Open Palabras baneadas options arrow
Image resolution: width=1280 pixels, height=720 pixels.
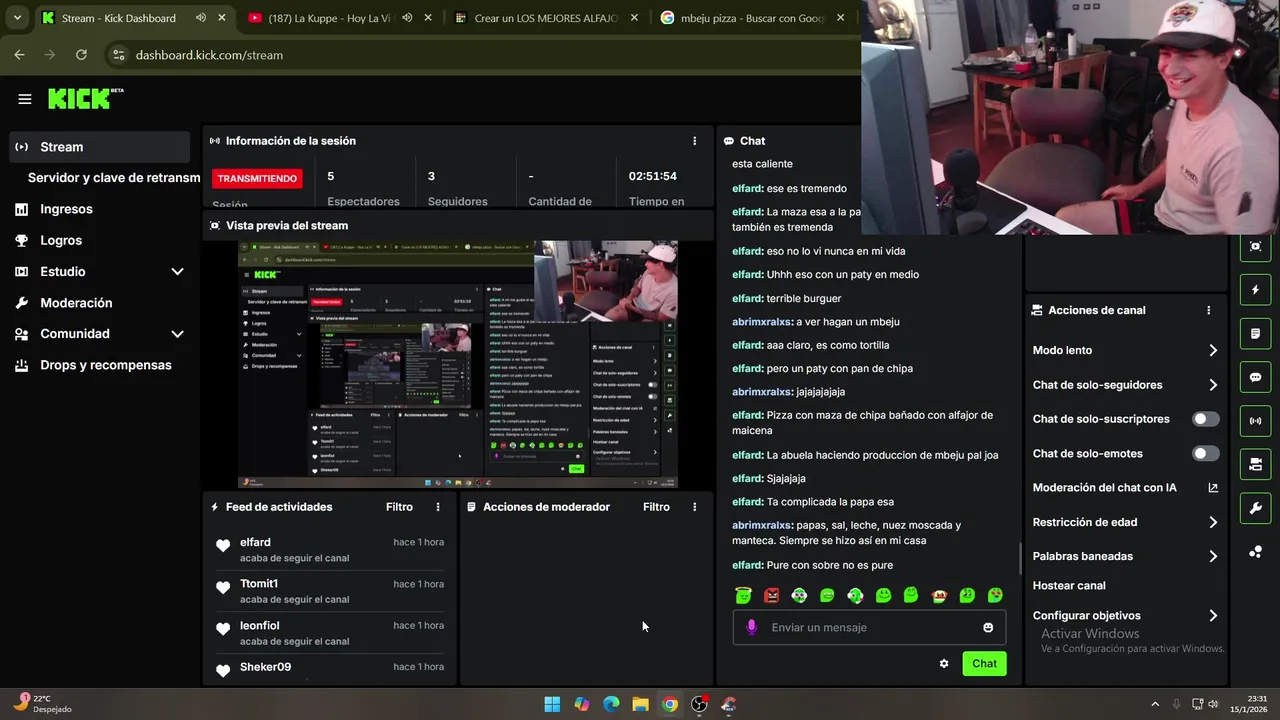tap(1212, 556)
